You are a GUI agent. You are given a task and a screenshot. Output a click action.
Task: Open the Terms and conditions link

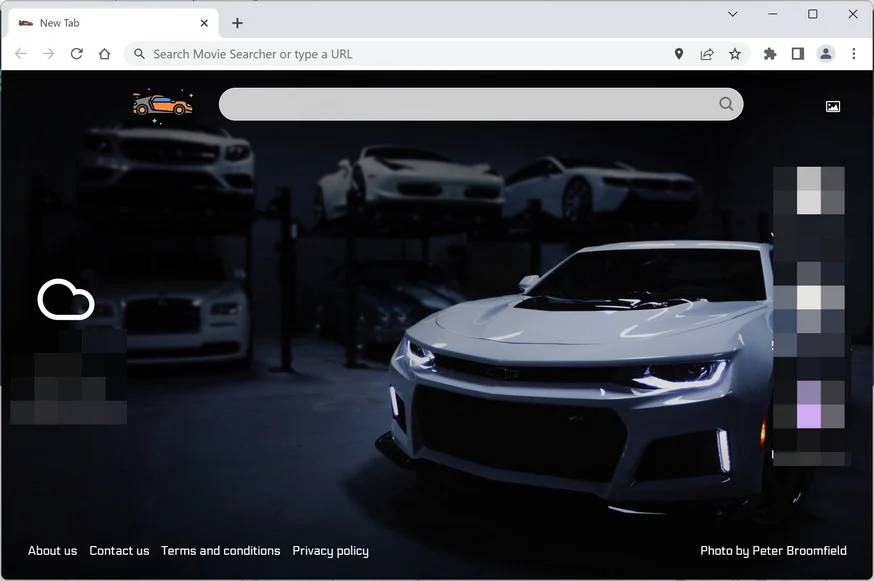click(x=221, y=550)
